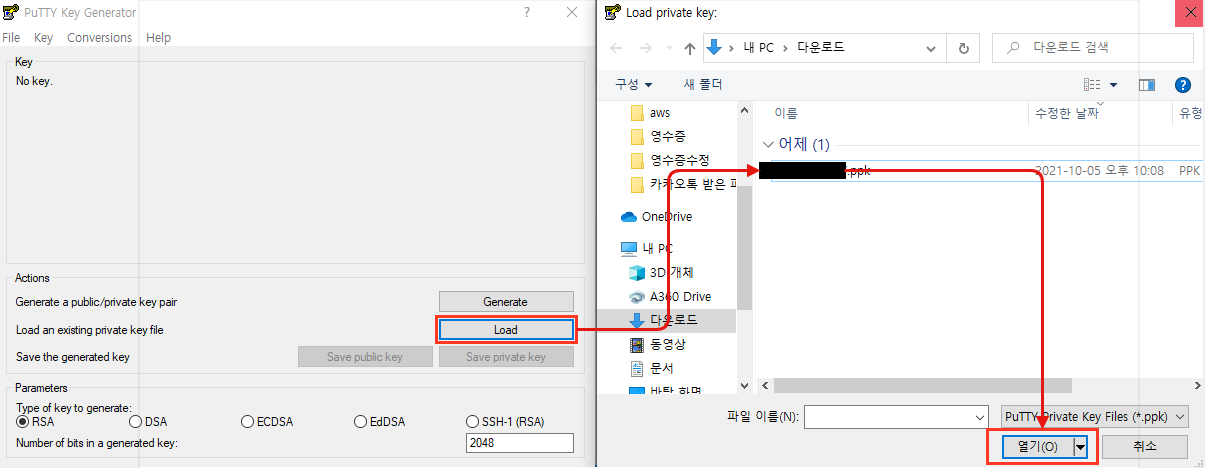Open the File menu in PuTTY Key Generator
The width and height of the screenshot is (1205, 468).
click(x=11, y=37)
